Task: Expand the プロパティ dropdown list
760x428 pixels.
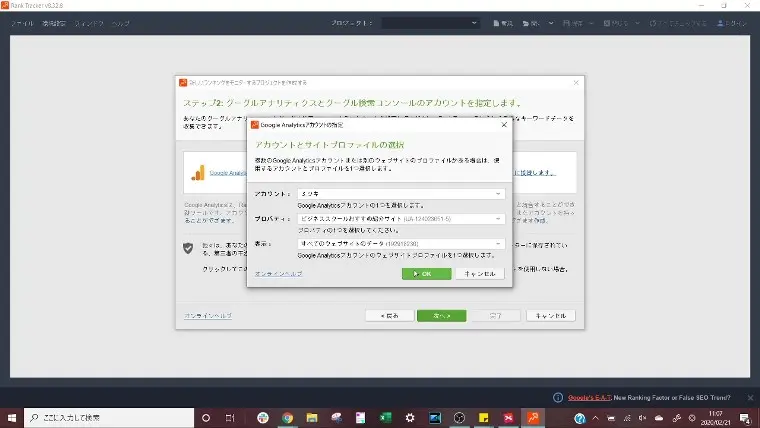Action: (400, 218)
